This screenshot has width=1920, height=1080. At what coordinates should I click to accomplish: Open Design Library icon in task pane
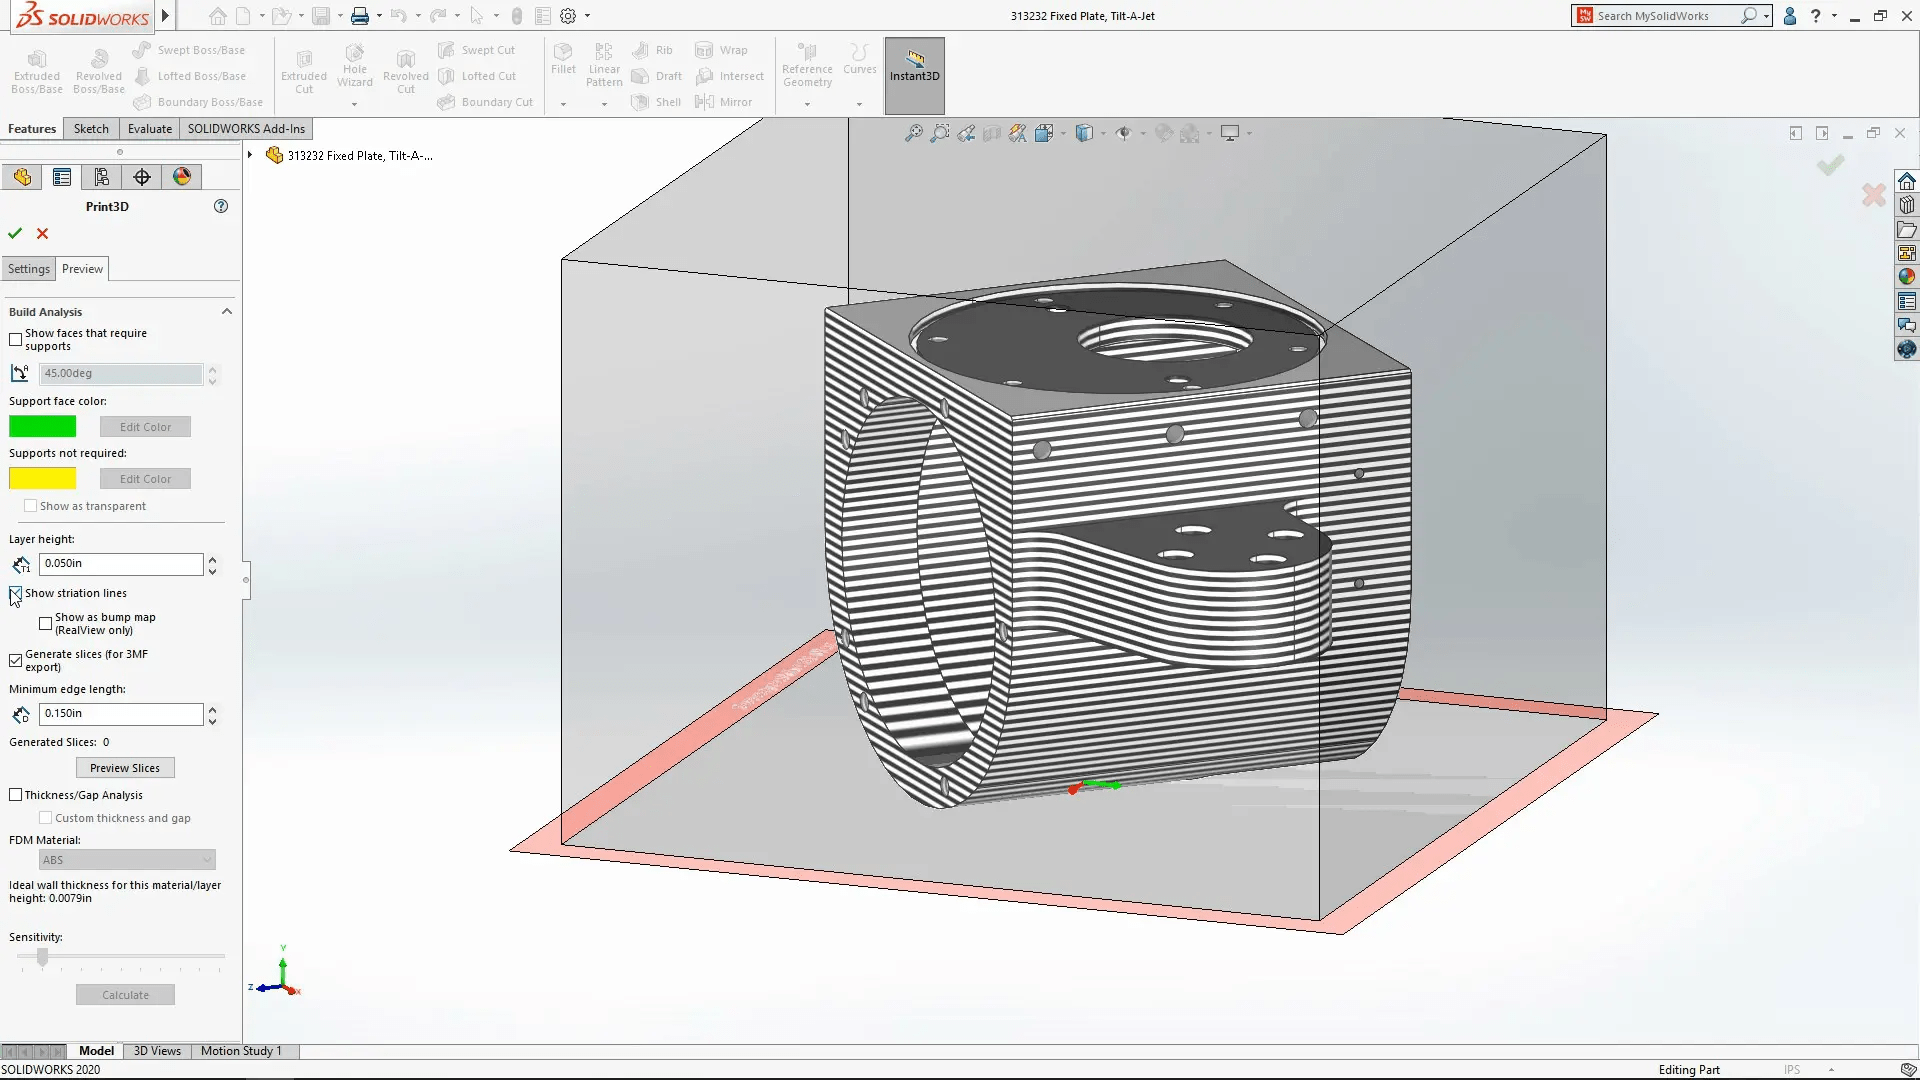tap(1907, 205)
